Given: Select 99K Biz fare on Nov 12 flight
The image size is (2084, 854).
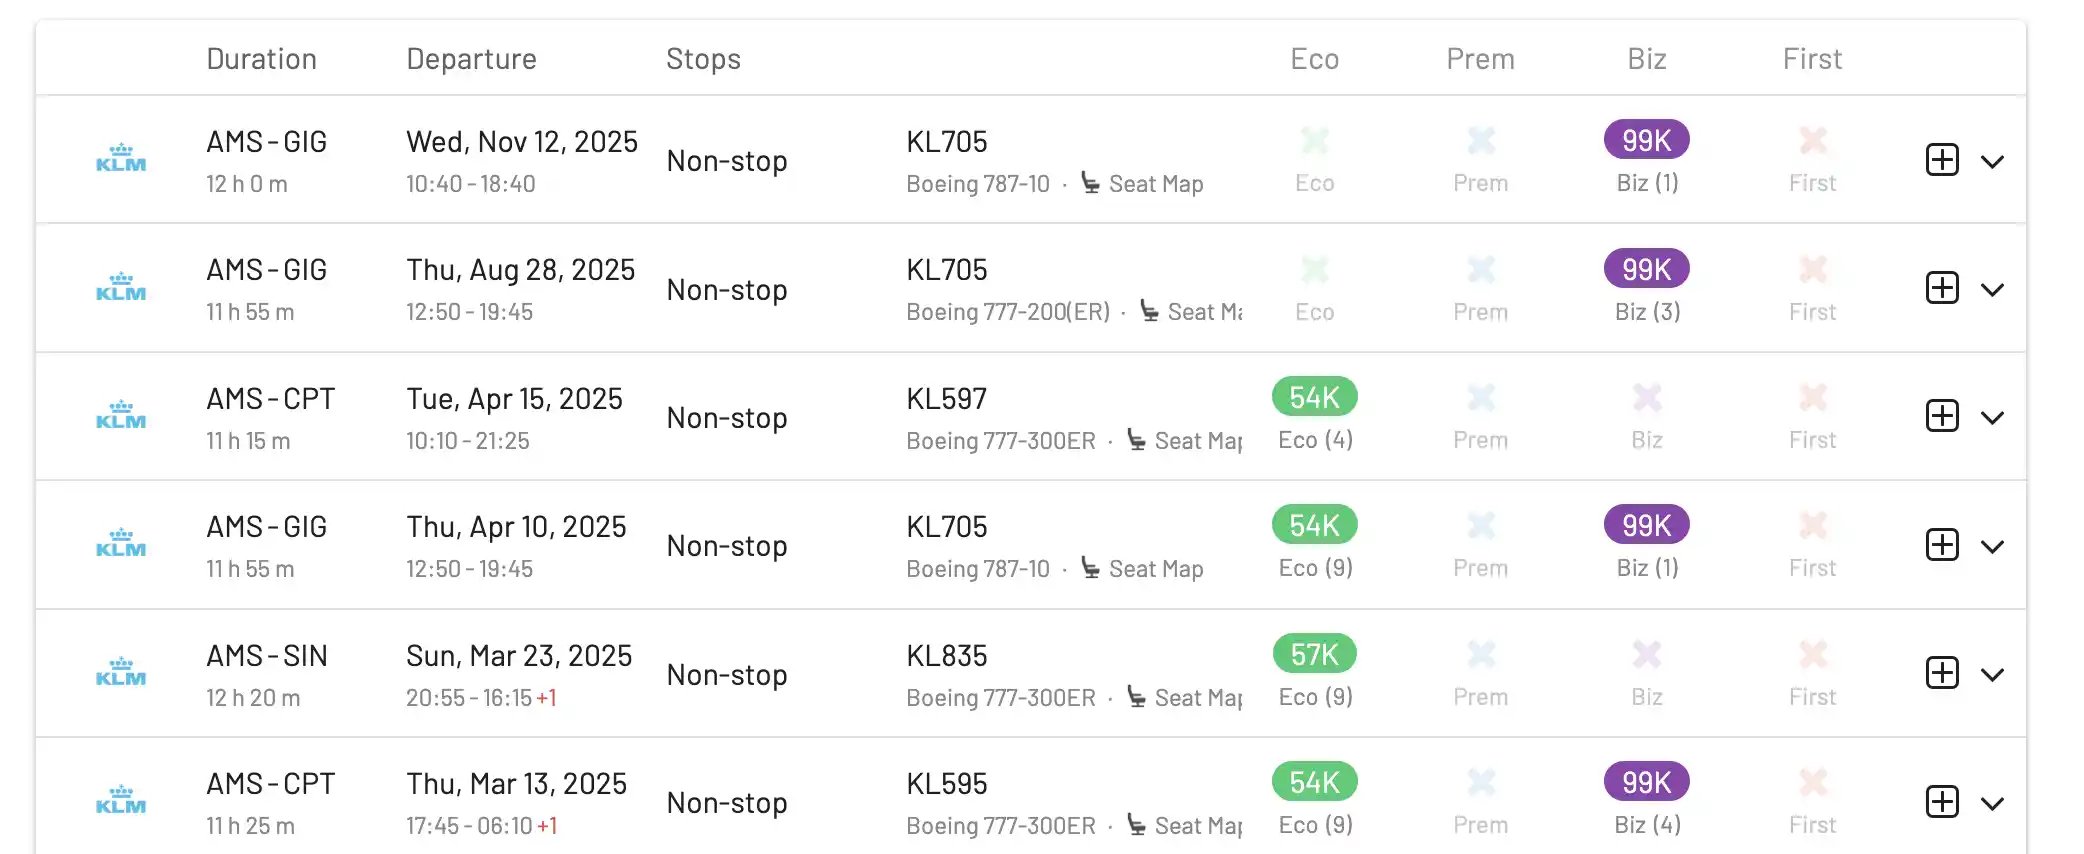Looking at the screenshot, I should coord(1646,140).
